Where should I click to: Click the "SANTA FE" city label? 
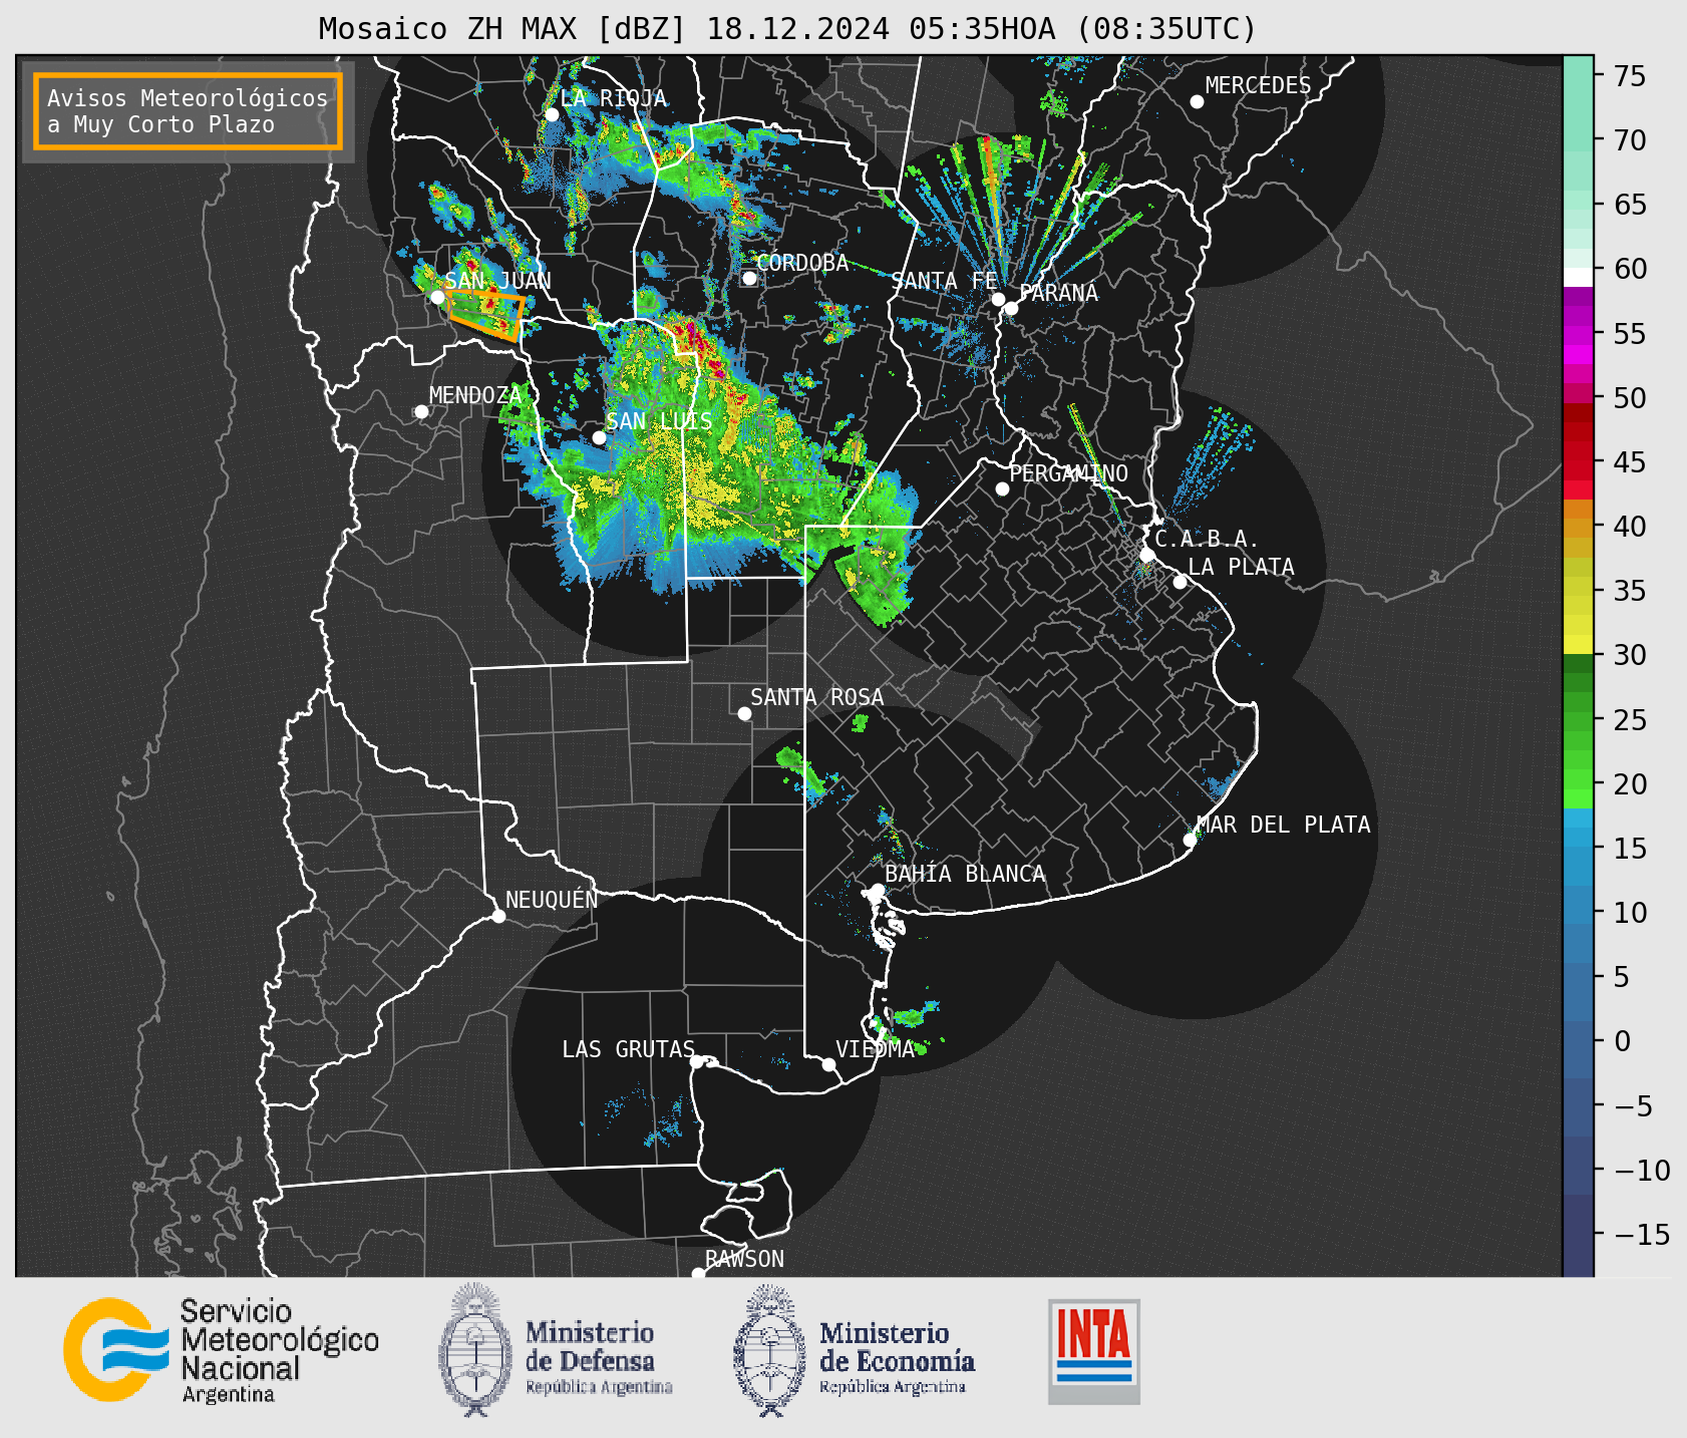pyautogui.click(x=945, y=281)
